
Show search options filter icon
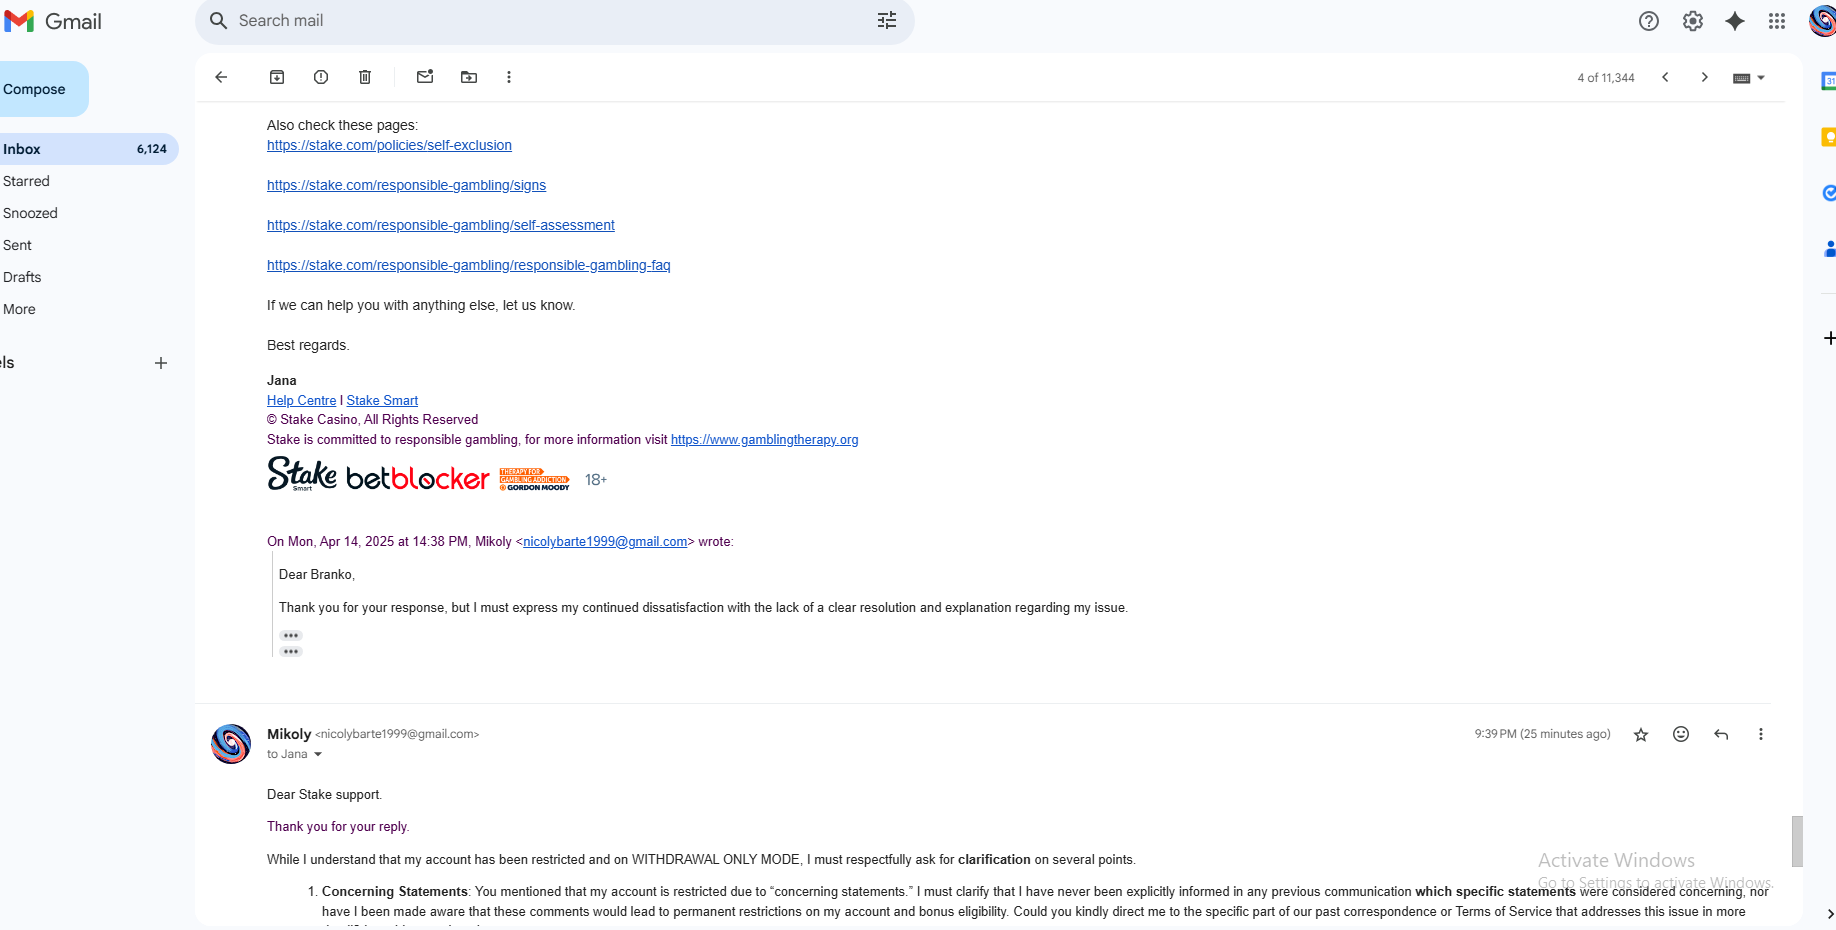click(x=887, y=21)
